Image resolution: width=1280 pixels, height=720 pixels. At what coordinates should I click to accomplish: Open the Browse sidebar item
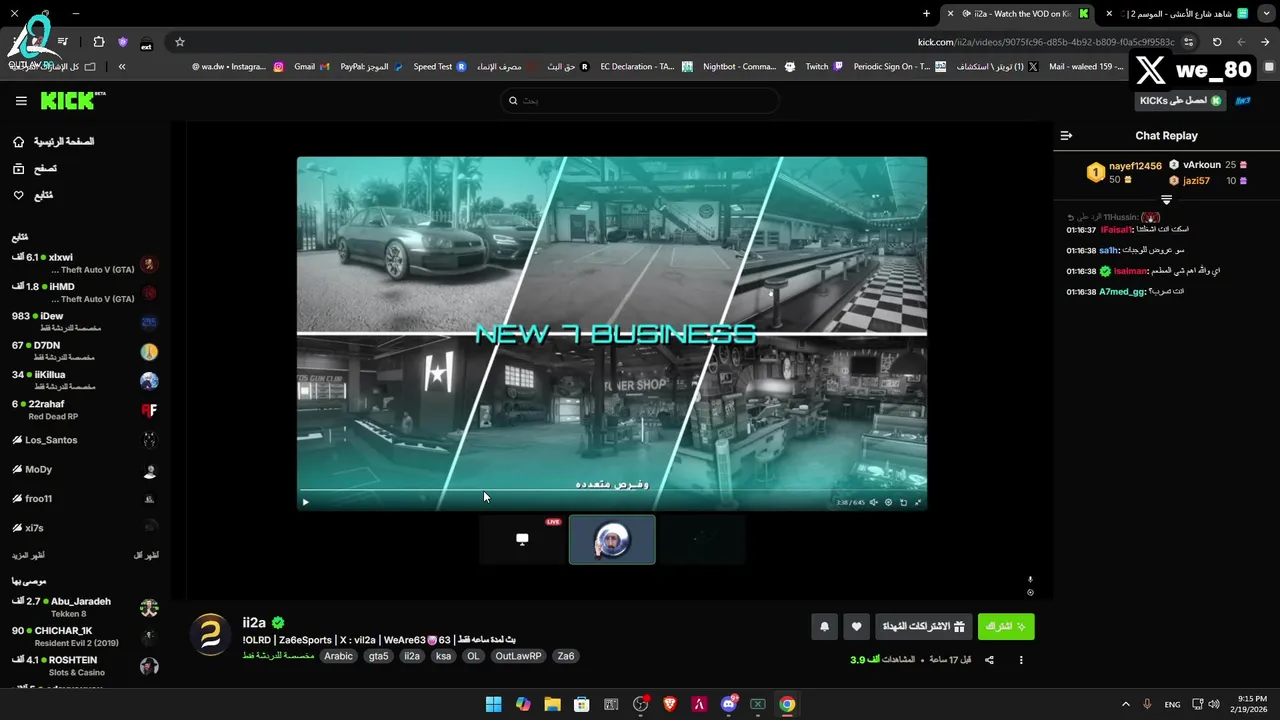tap(35, 169)
